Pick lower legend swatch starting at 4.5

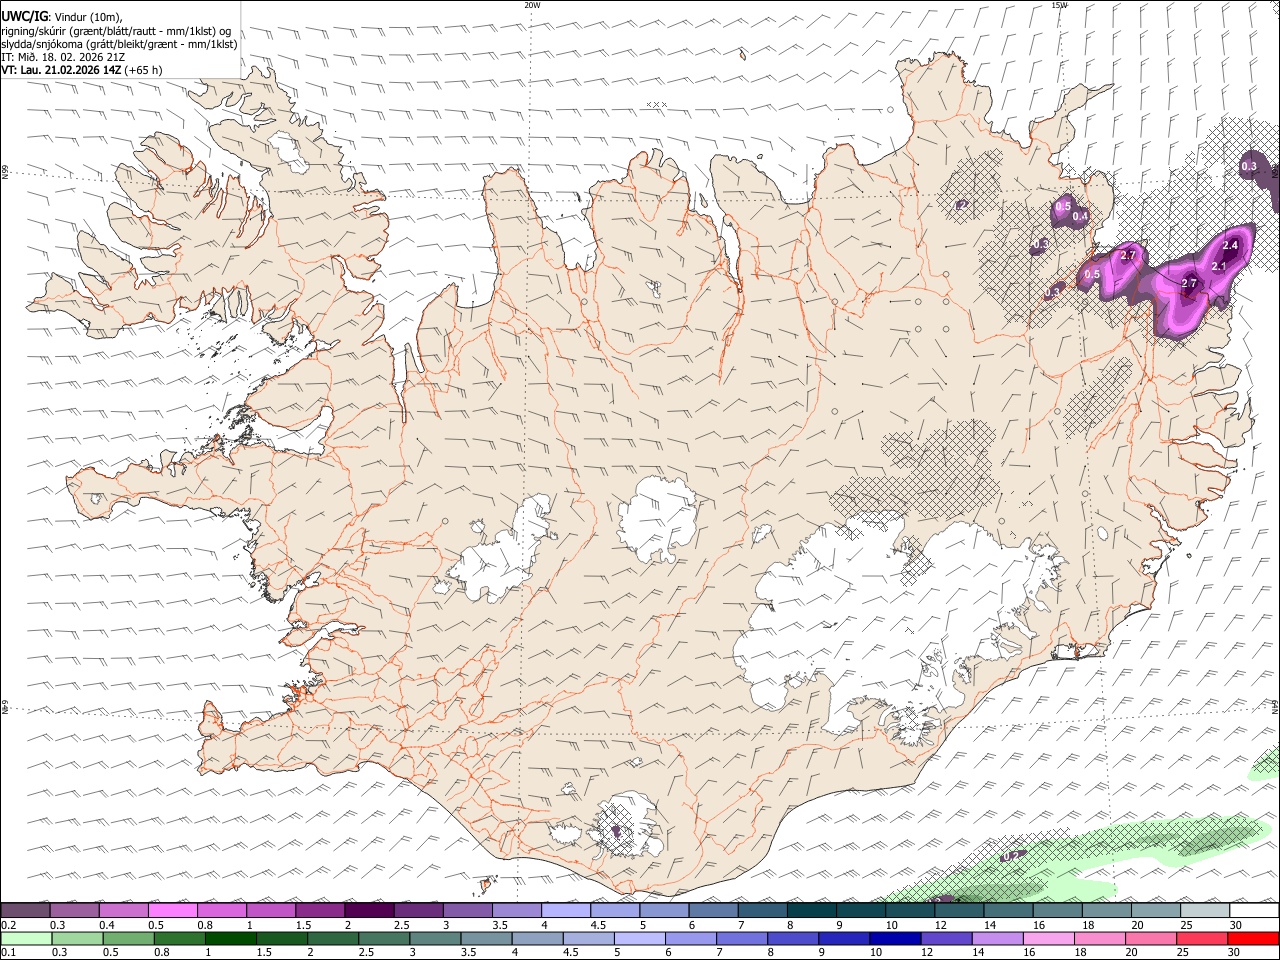coord(589,938)
